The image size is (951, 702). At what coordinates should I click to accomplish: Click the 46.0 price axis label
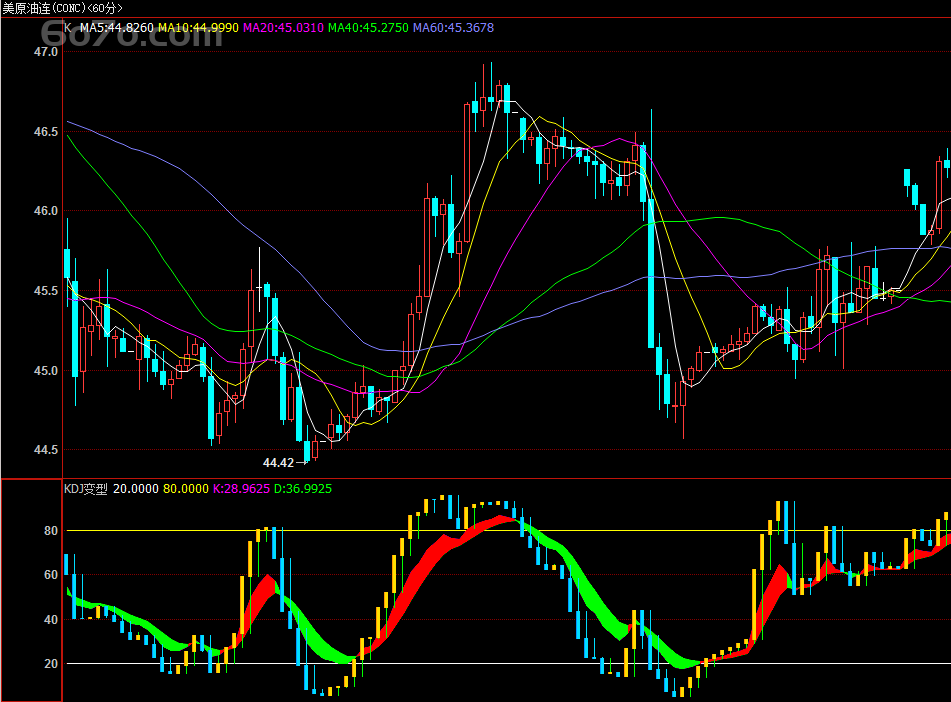point(46,211)
